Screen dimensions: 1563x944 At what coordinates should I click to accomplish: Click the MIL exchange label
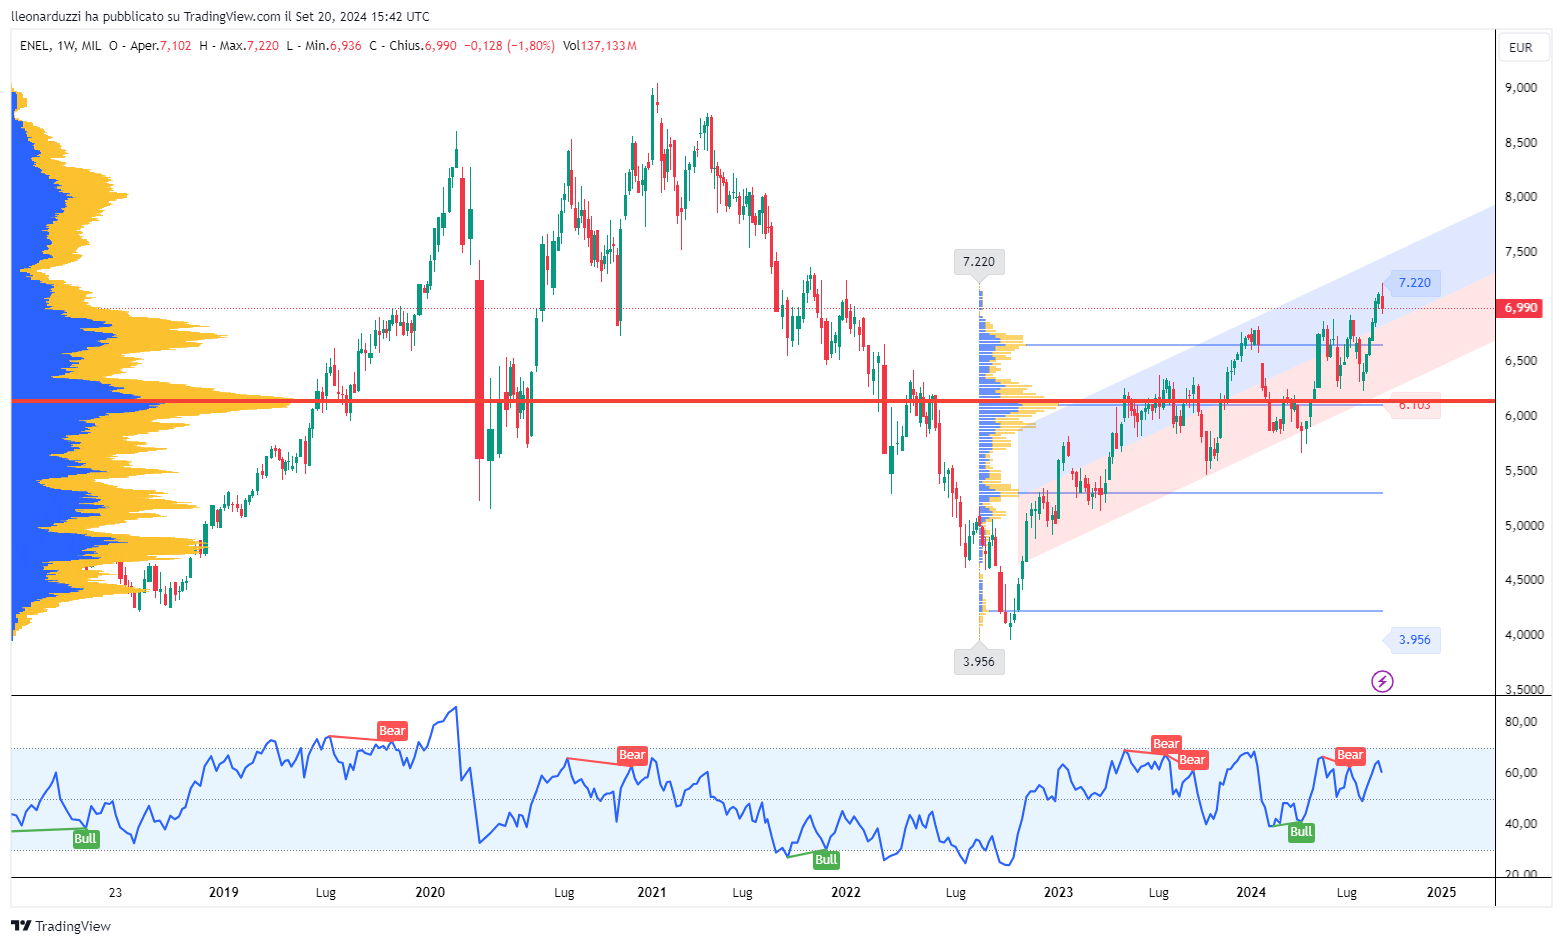point(91,46)
